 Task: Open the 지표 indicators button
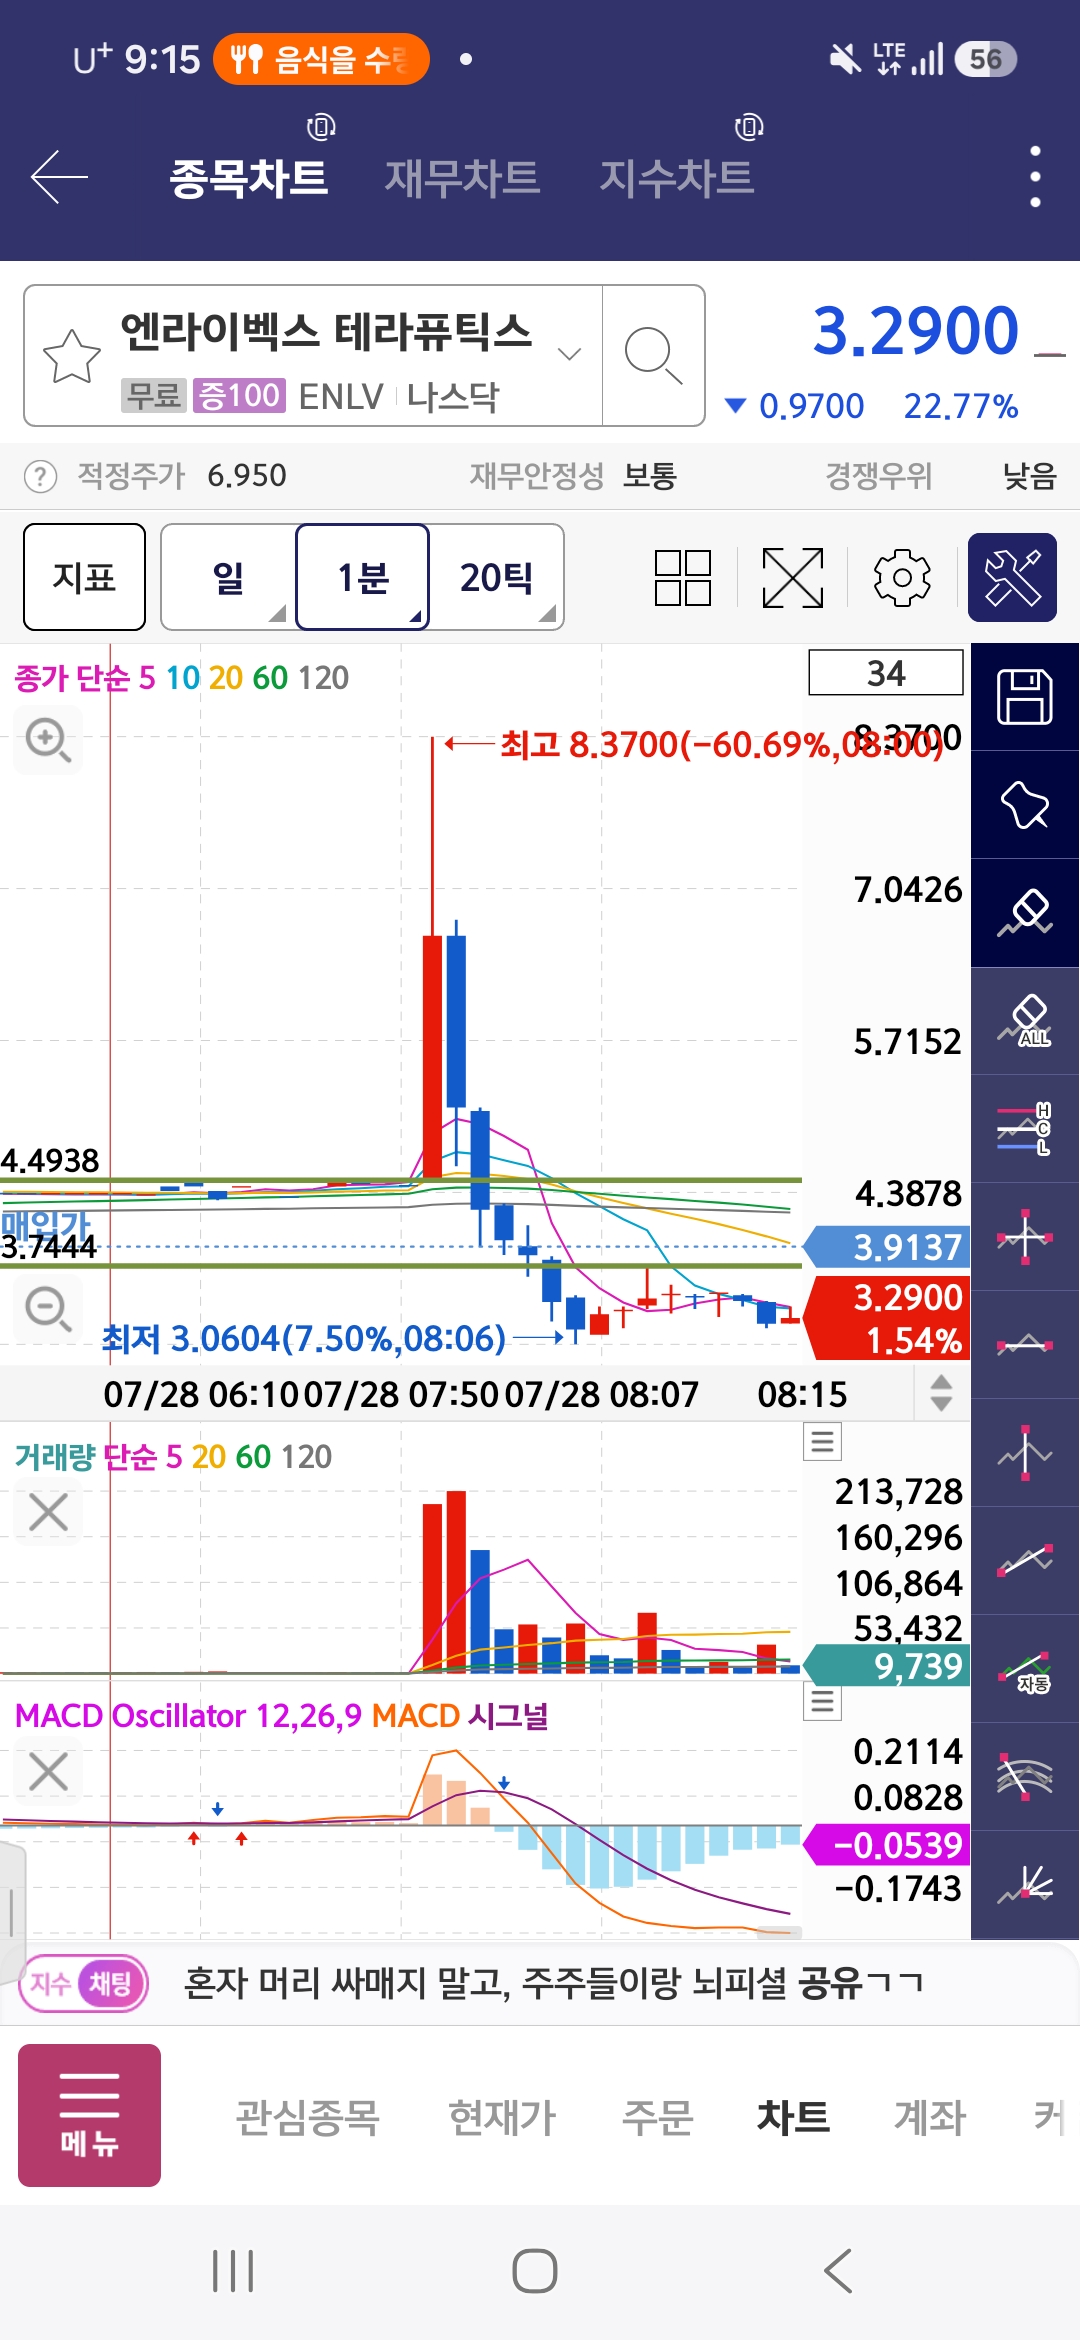click(84, 577)
